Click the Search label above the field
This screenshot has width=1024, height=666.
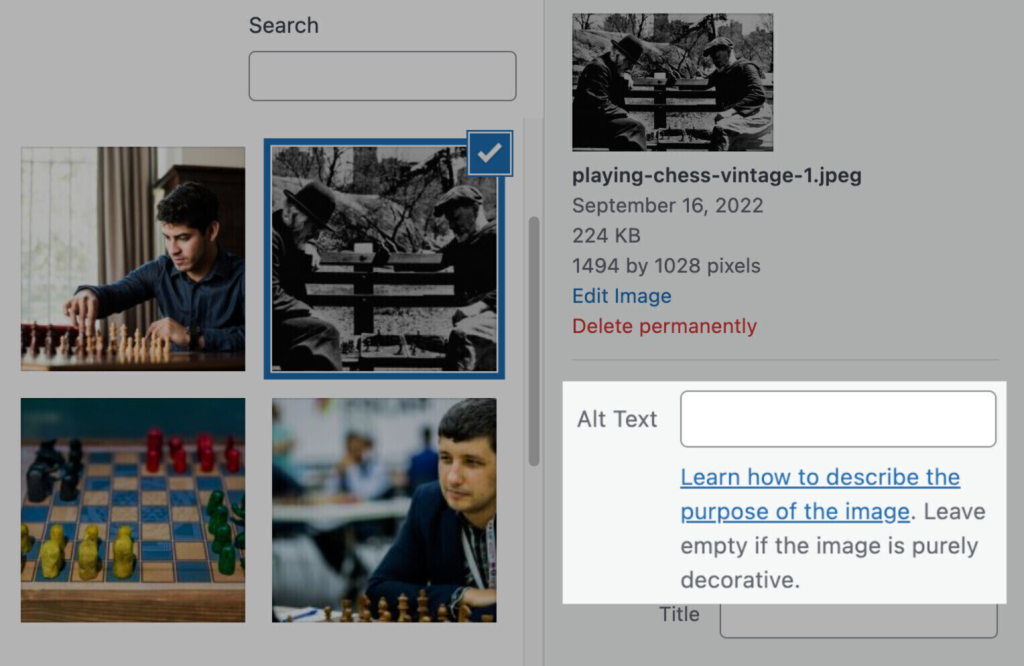coord(283,26)
